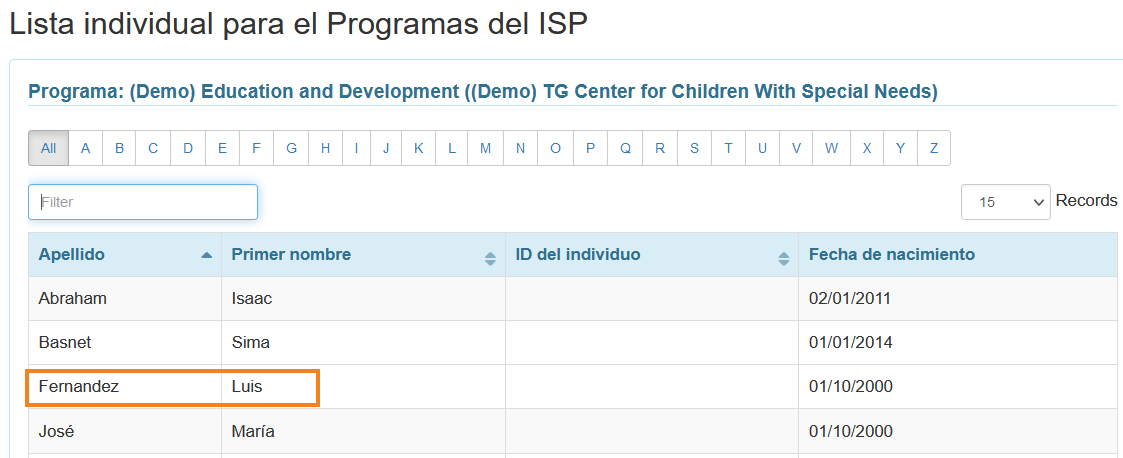Filter list by letter F

coord(256,148)
